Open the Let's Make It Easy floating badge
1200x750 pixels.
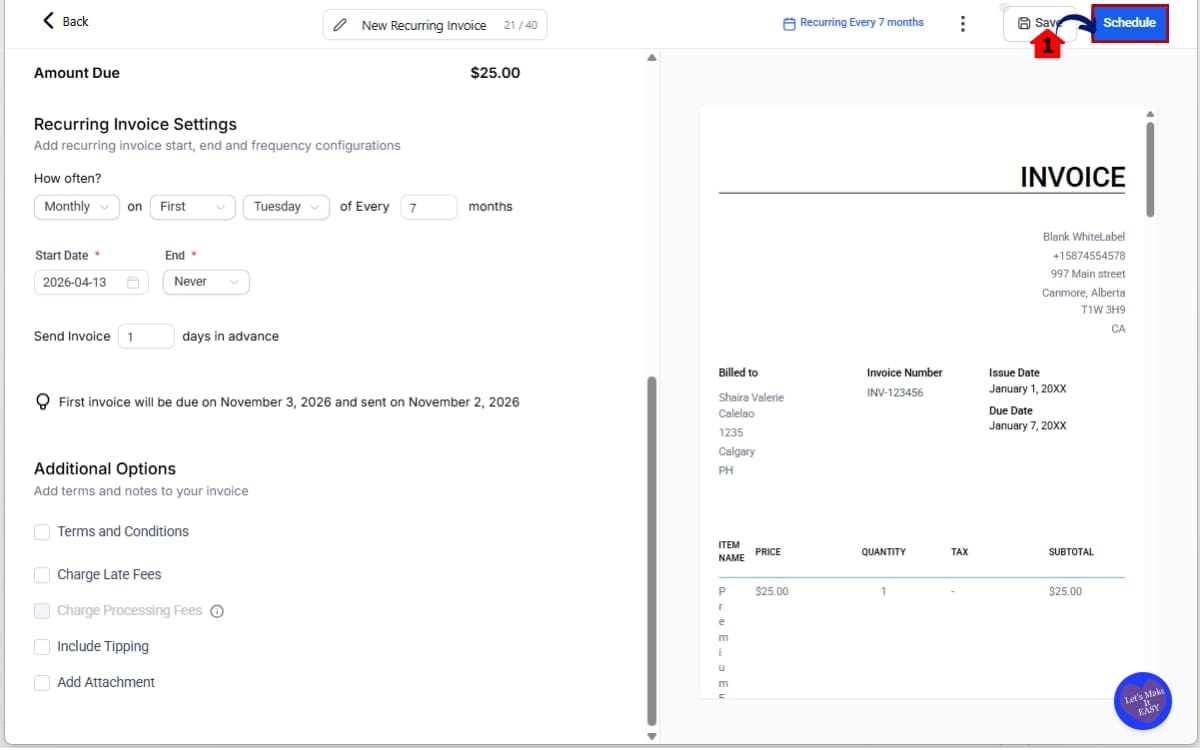1142,701
